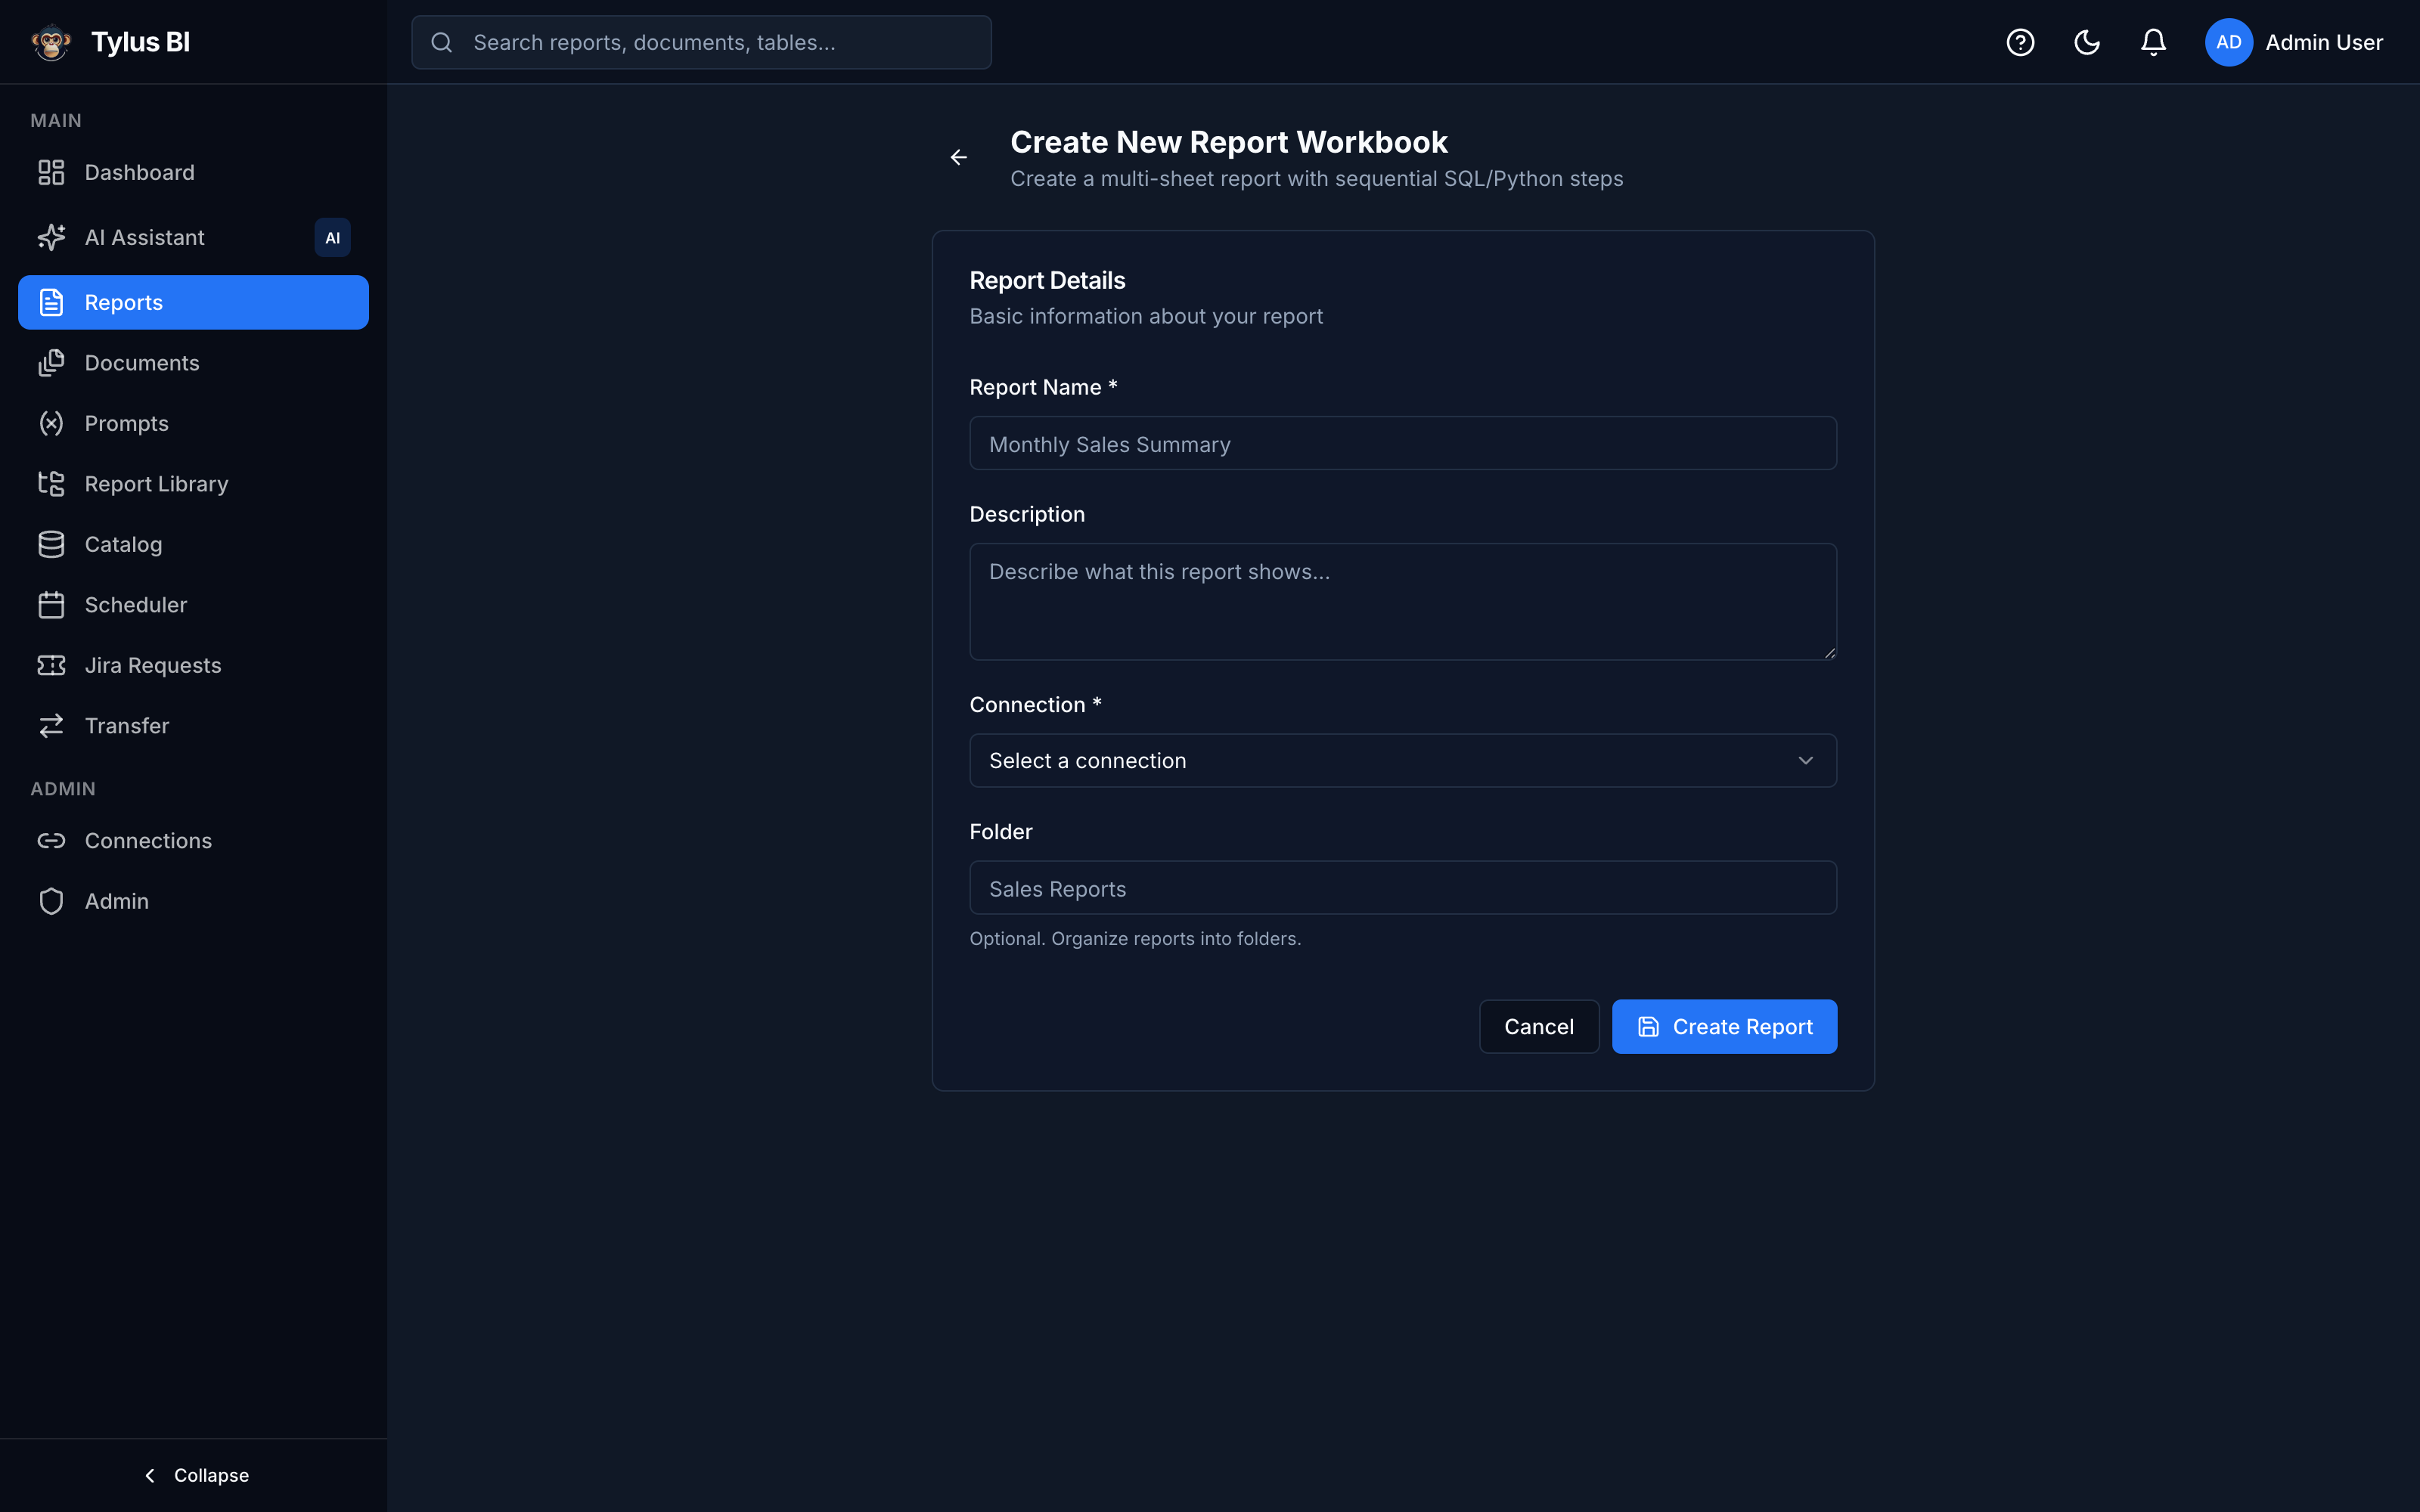Click the Report Details heading
The width and height of the screenshot is (2420, 1512).
1047,281
